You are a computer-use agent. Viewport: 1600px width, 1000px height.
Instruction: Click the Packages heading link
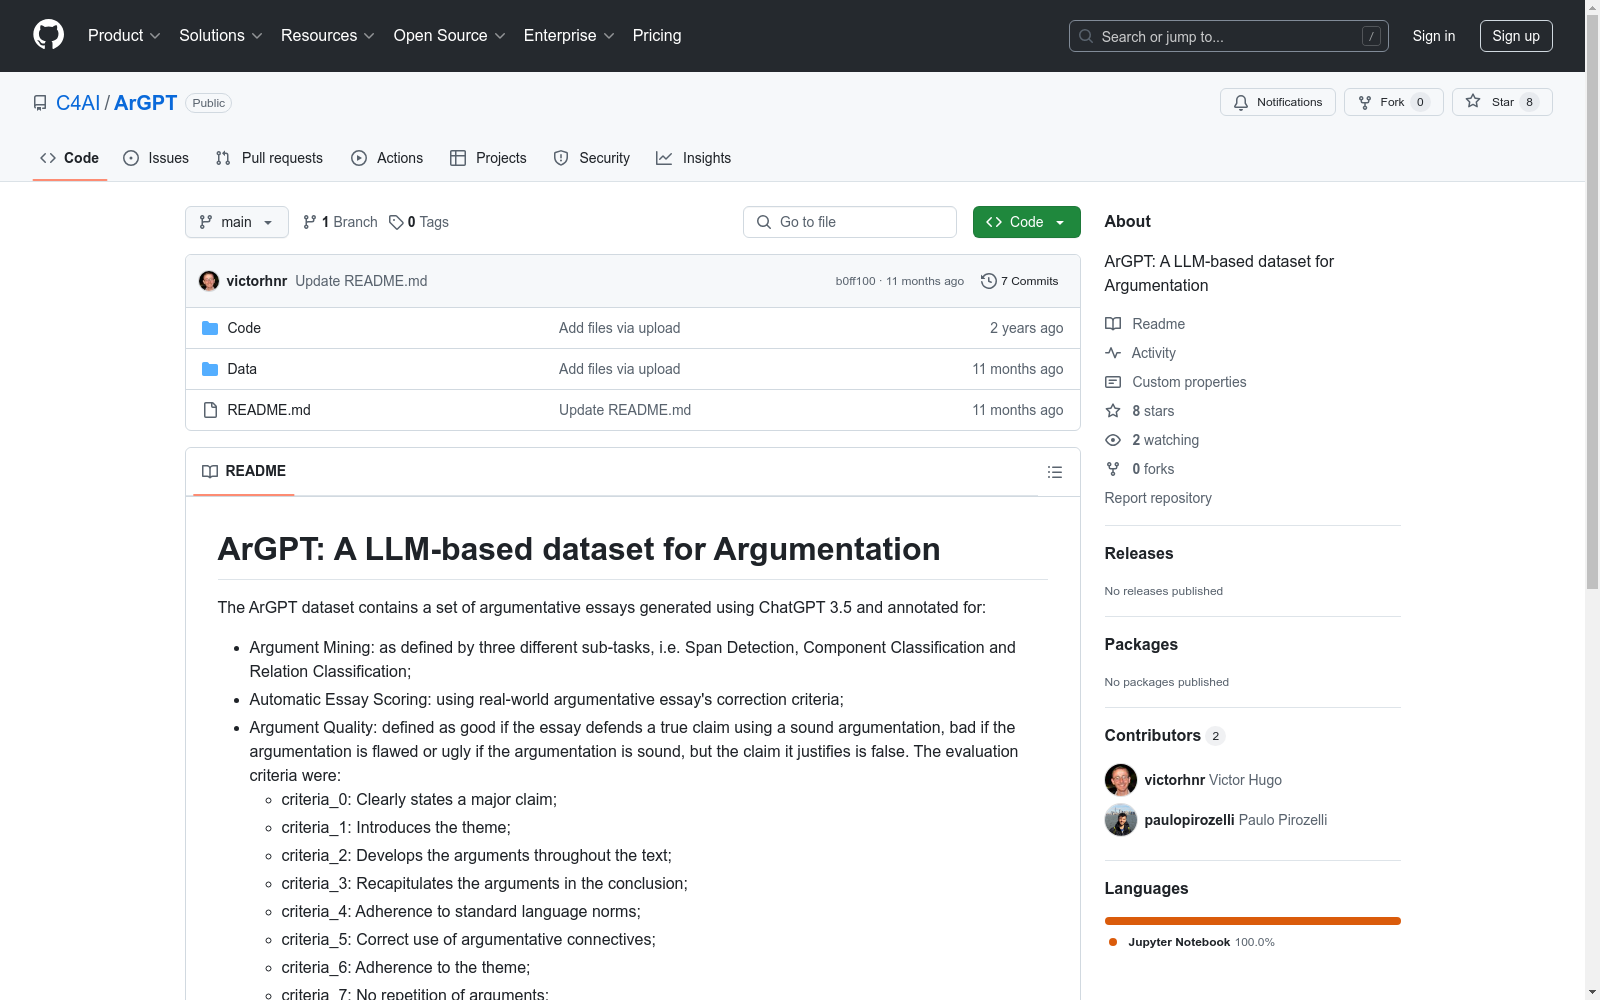pyautogui.click(x=1141, y=644)
